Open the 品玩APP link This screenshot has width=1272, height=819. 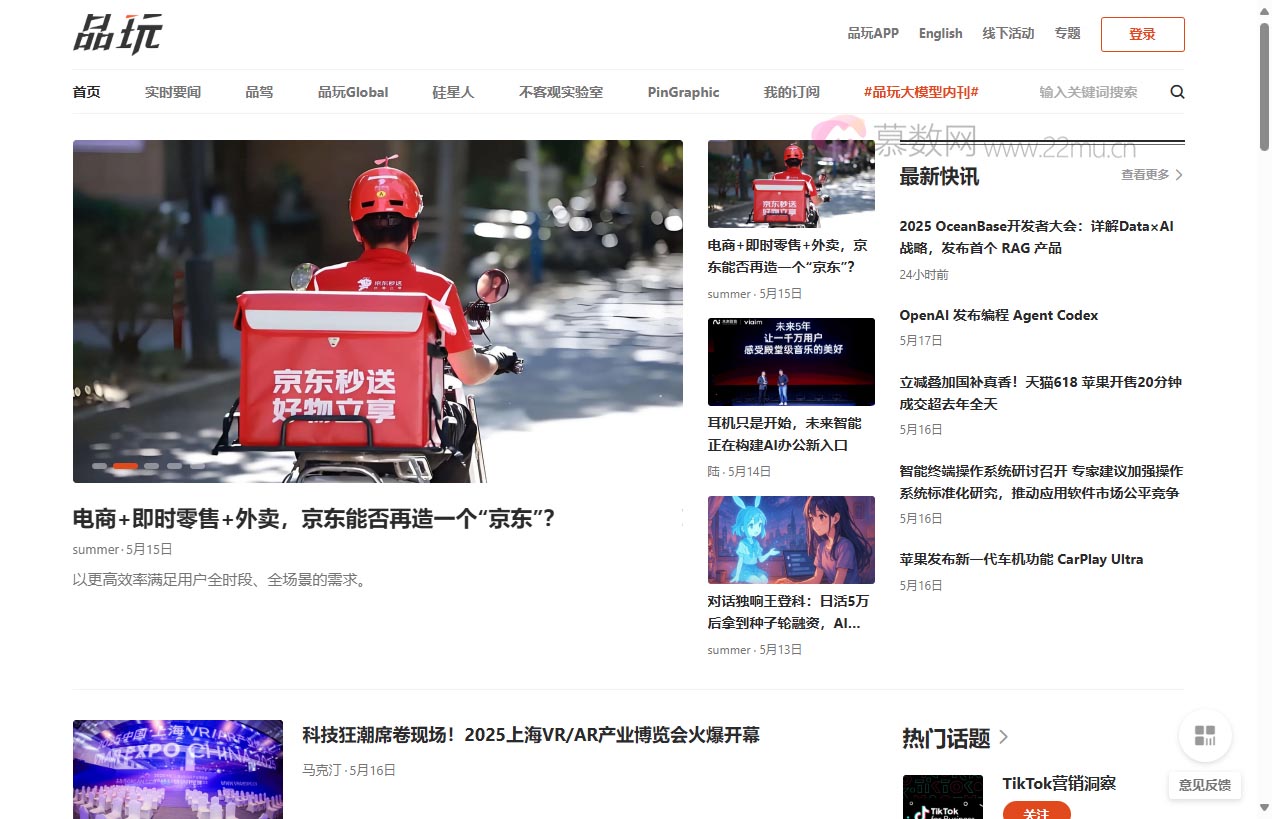(873, 33)
